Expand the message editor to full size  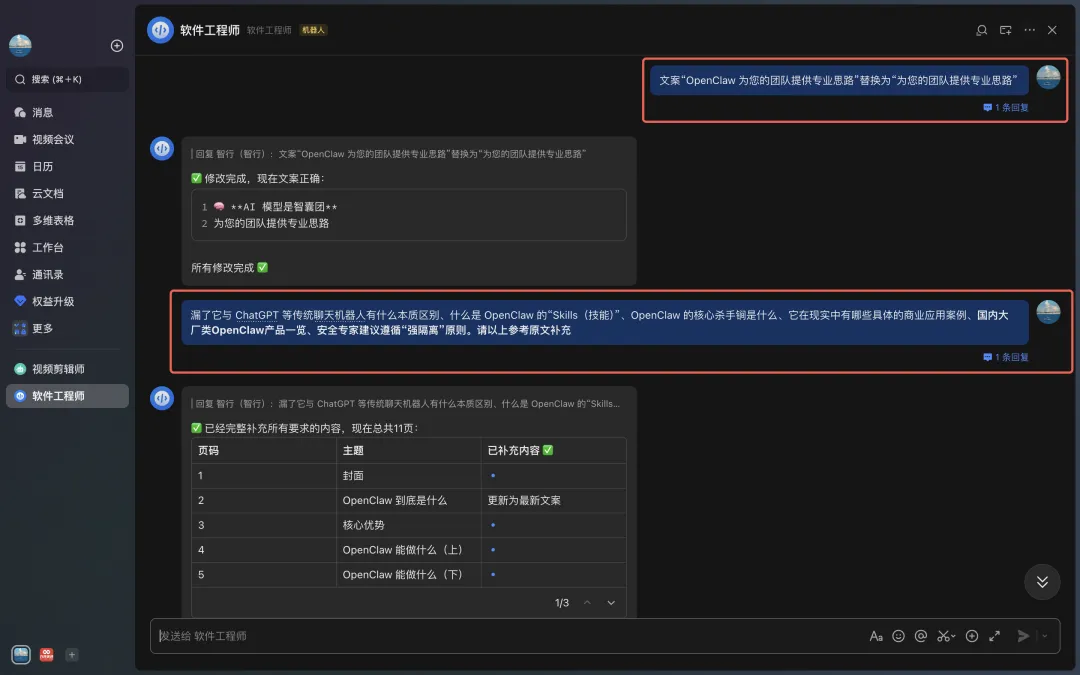click(995, 636)
